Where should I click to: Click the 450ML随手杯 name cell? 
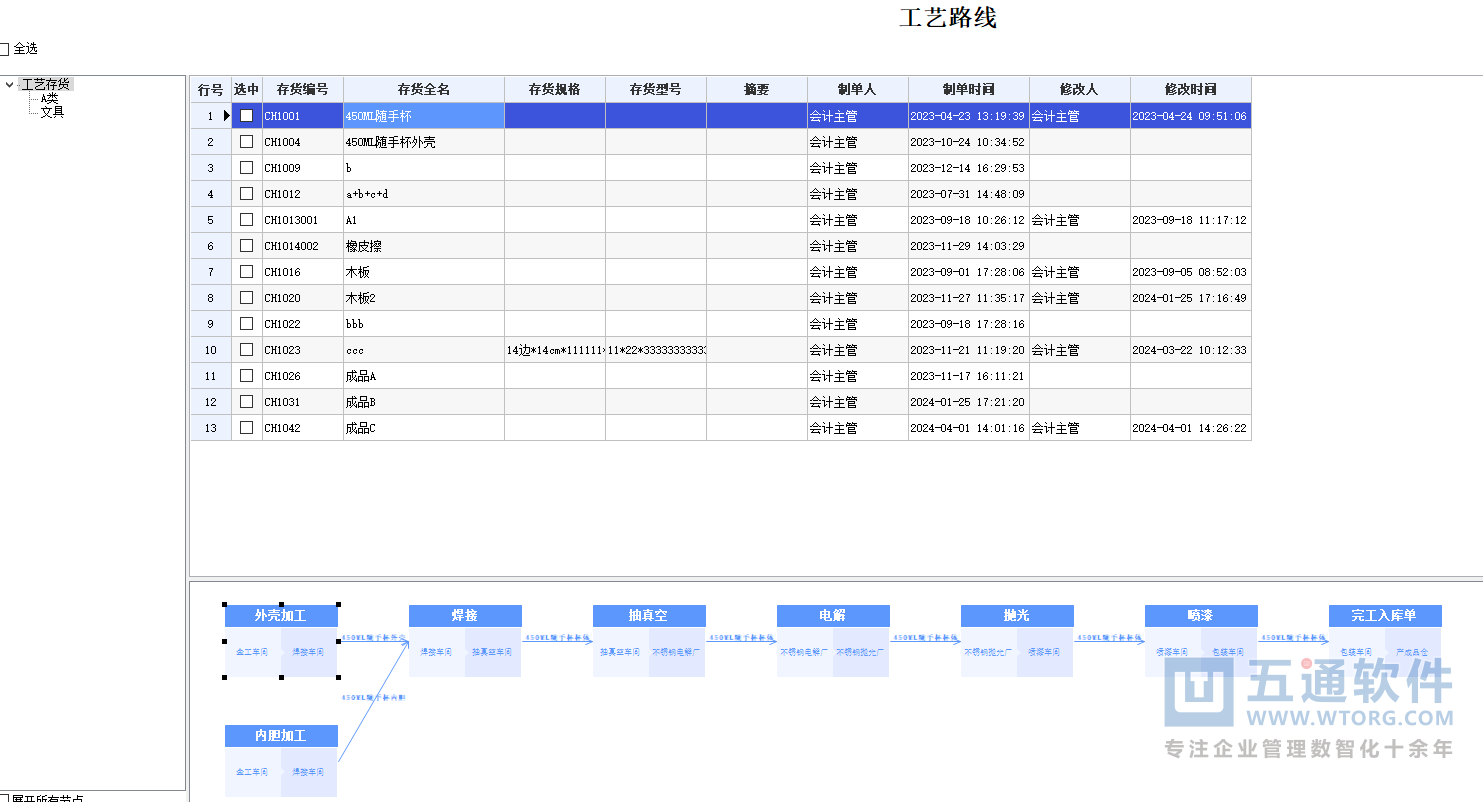coord(424,116)
